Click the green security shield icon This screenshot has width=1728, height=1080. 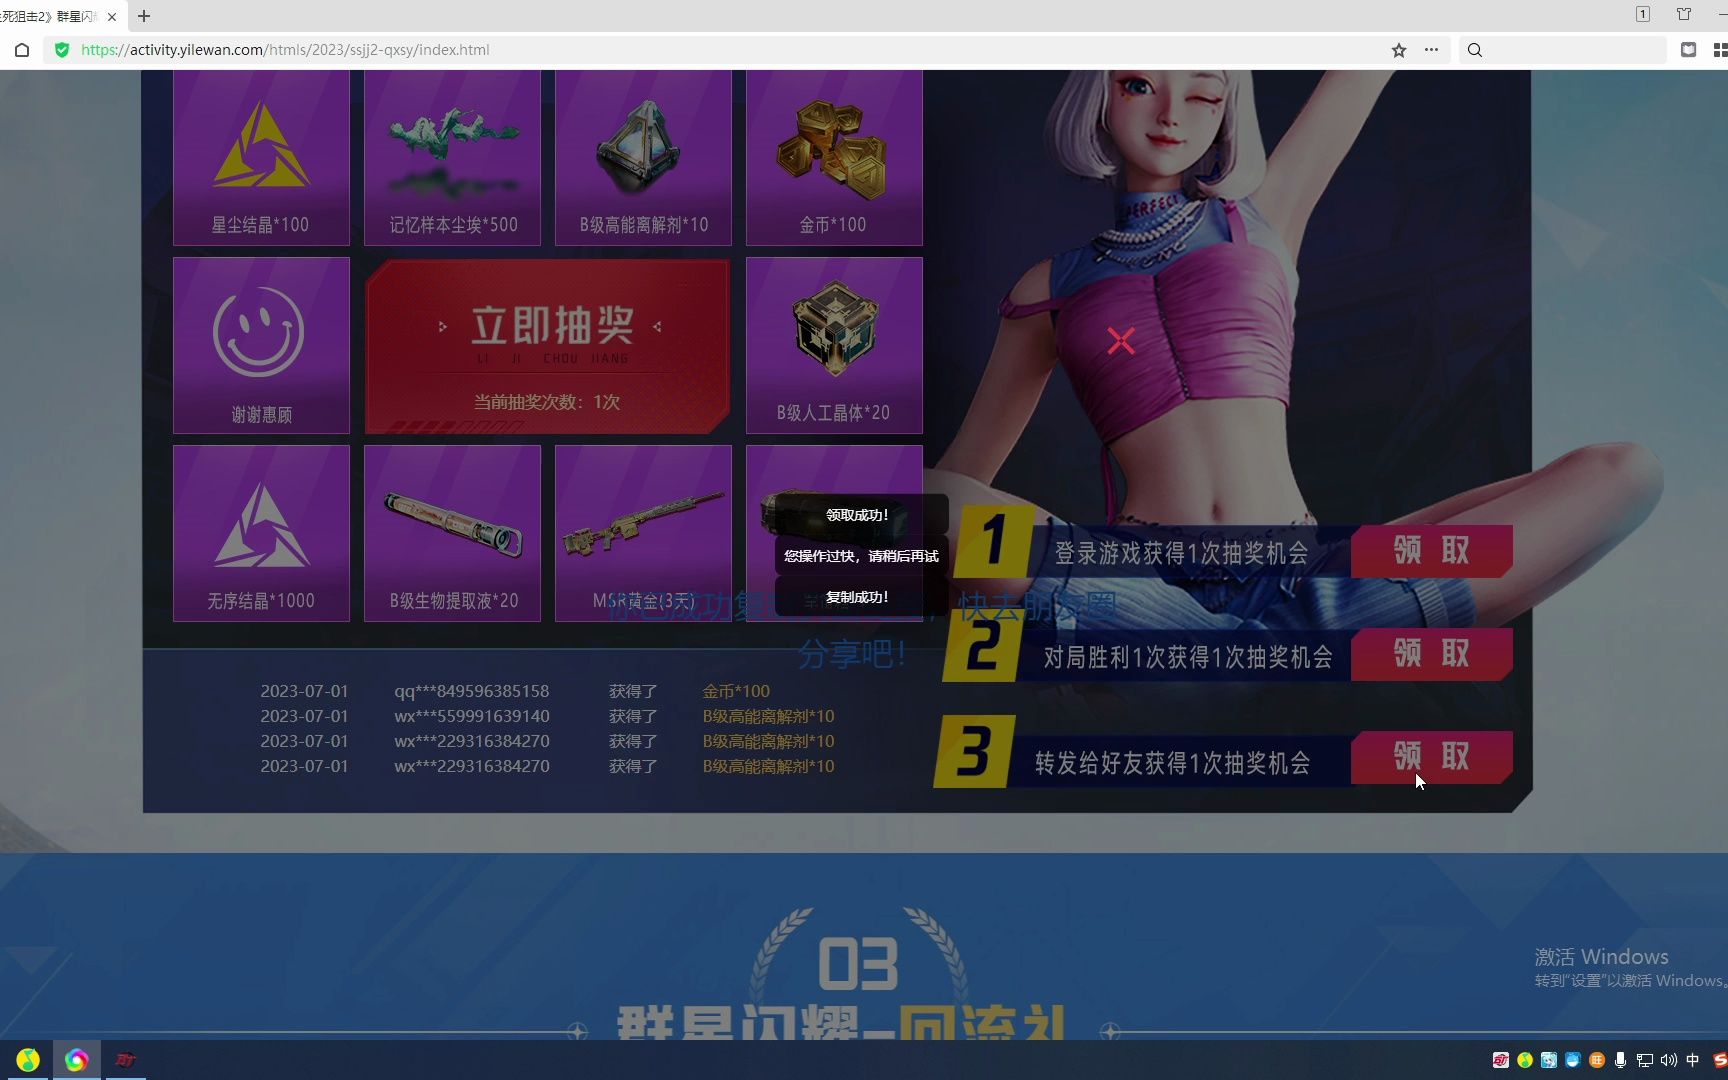(x=62, y=50)
